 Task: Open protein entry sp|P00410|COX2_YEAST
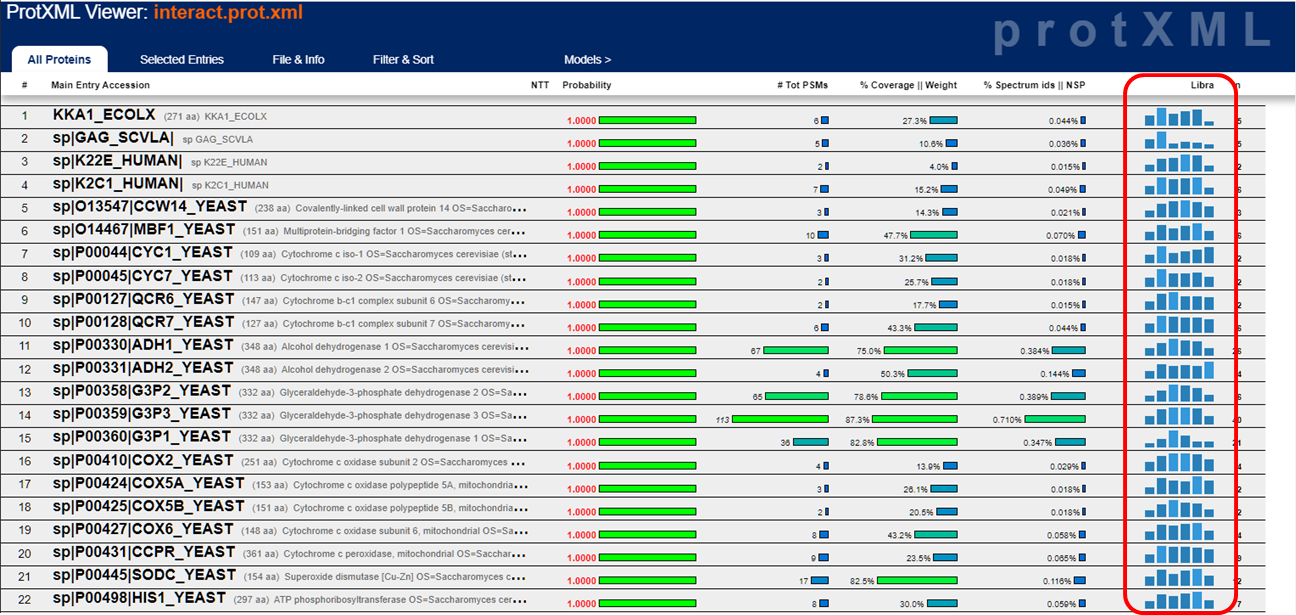click(143, 460)
